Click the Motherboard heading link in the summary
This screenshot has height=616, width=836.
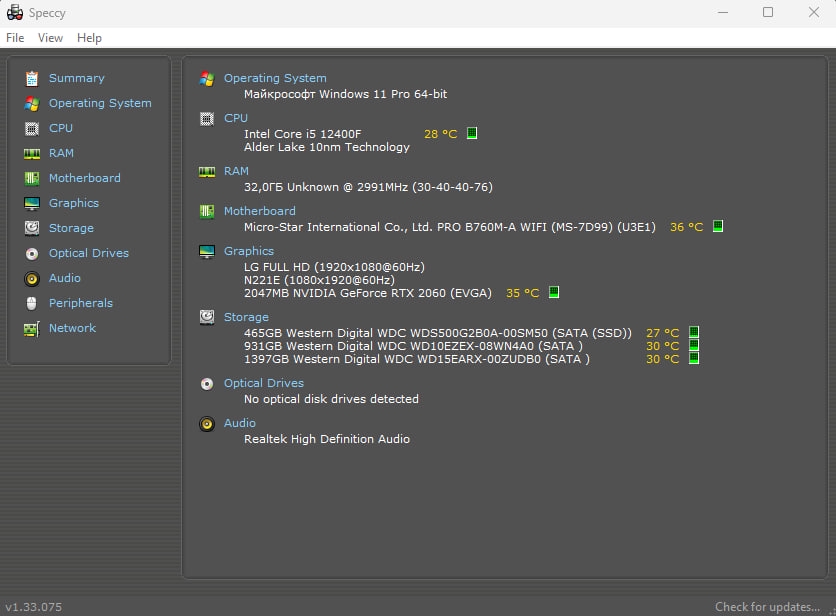click(x=260, y=211)
